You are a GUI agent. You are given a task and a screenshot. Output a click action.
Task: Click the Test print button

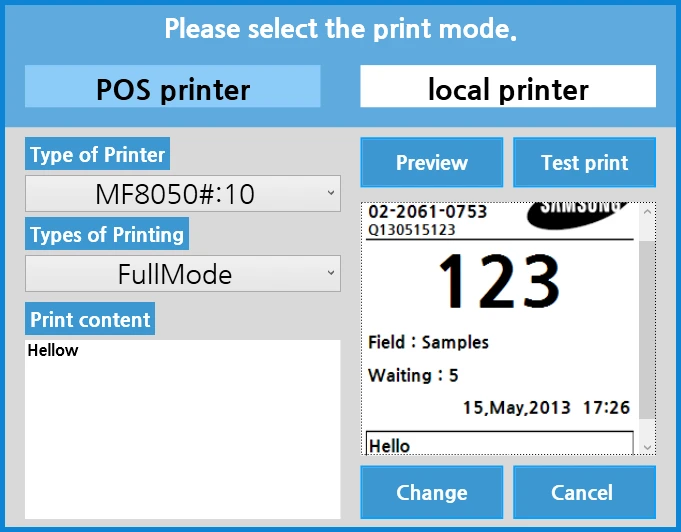pos(585,162)
